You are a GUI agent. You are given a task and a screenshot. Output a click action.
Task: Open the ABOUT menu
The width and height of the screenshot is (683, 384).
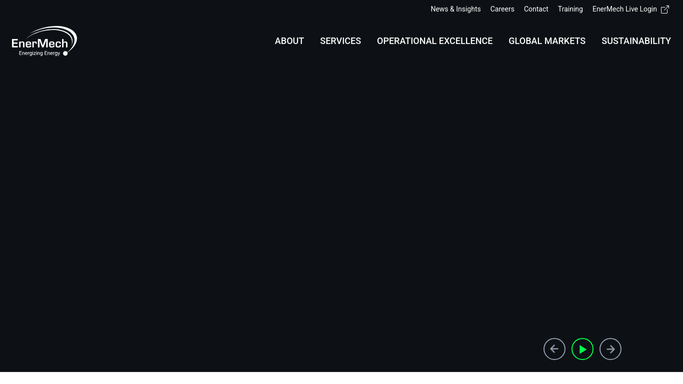(x=289, y=41)
